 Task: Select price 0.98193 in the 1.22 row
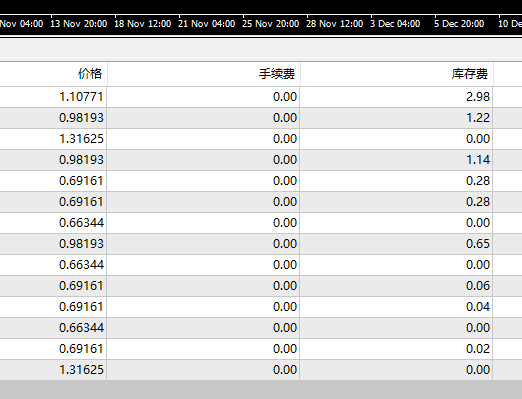pos(81,118)
